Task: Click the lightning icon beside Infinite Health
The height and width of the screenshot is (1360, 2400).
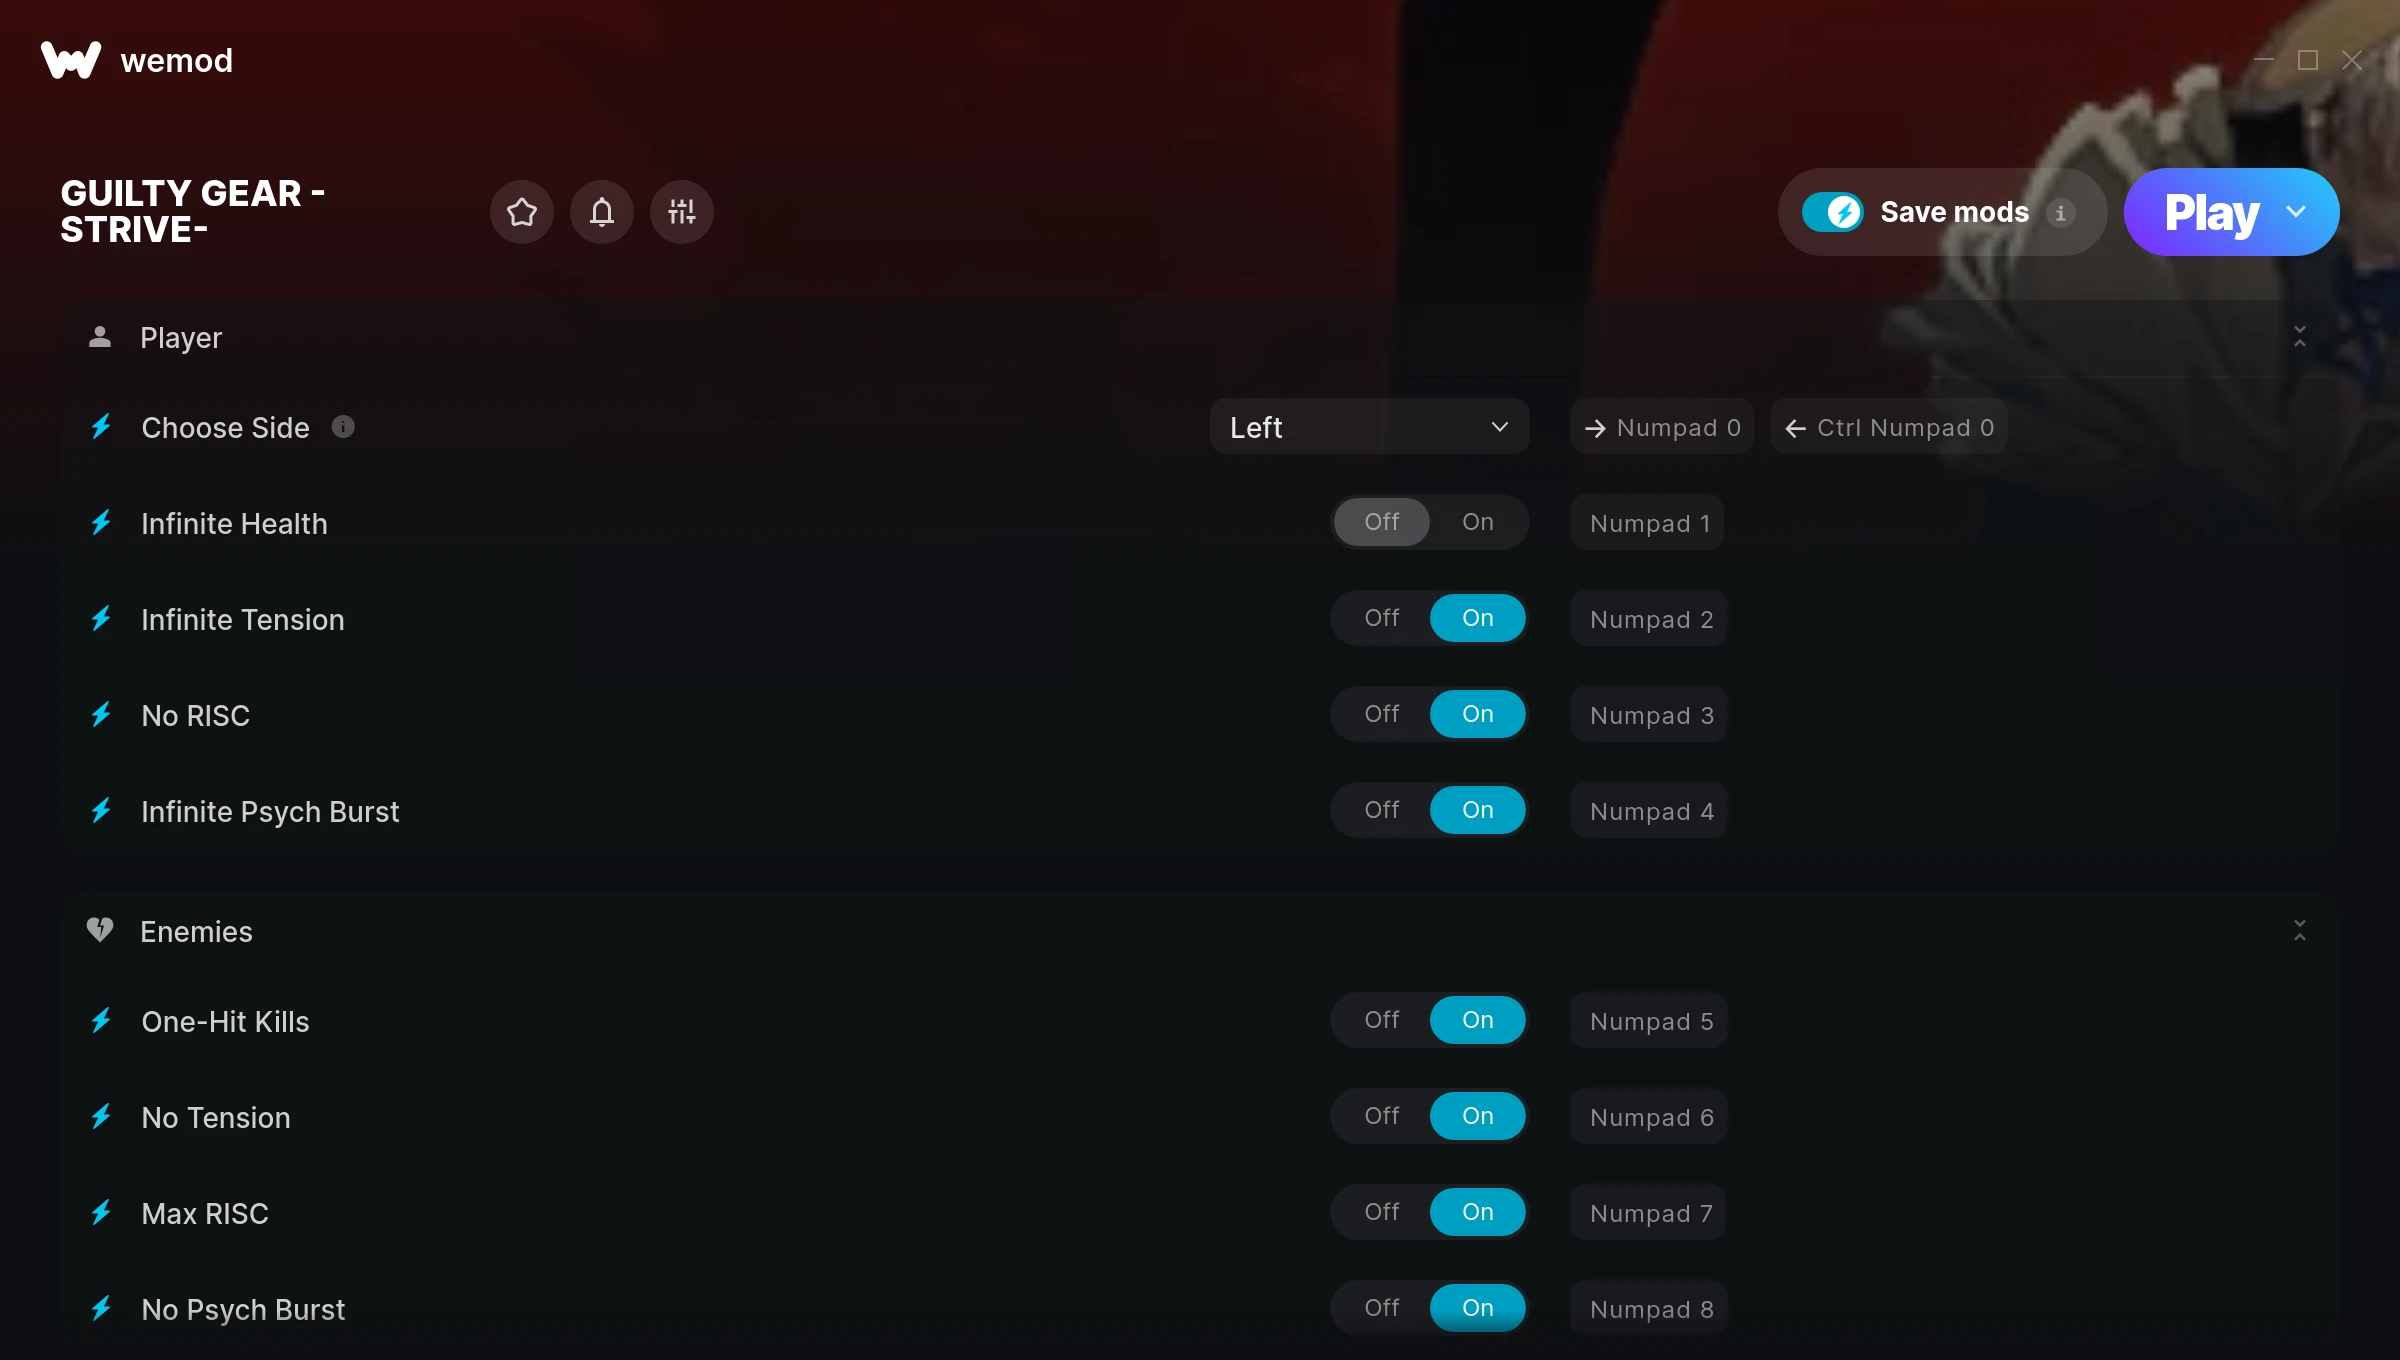Action: click(x=101, y=523)
